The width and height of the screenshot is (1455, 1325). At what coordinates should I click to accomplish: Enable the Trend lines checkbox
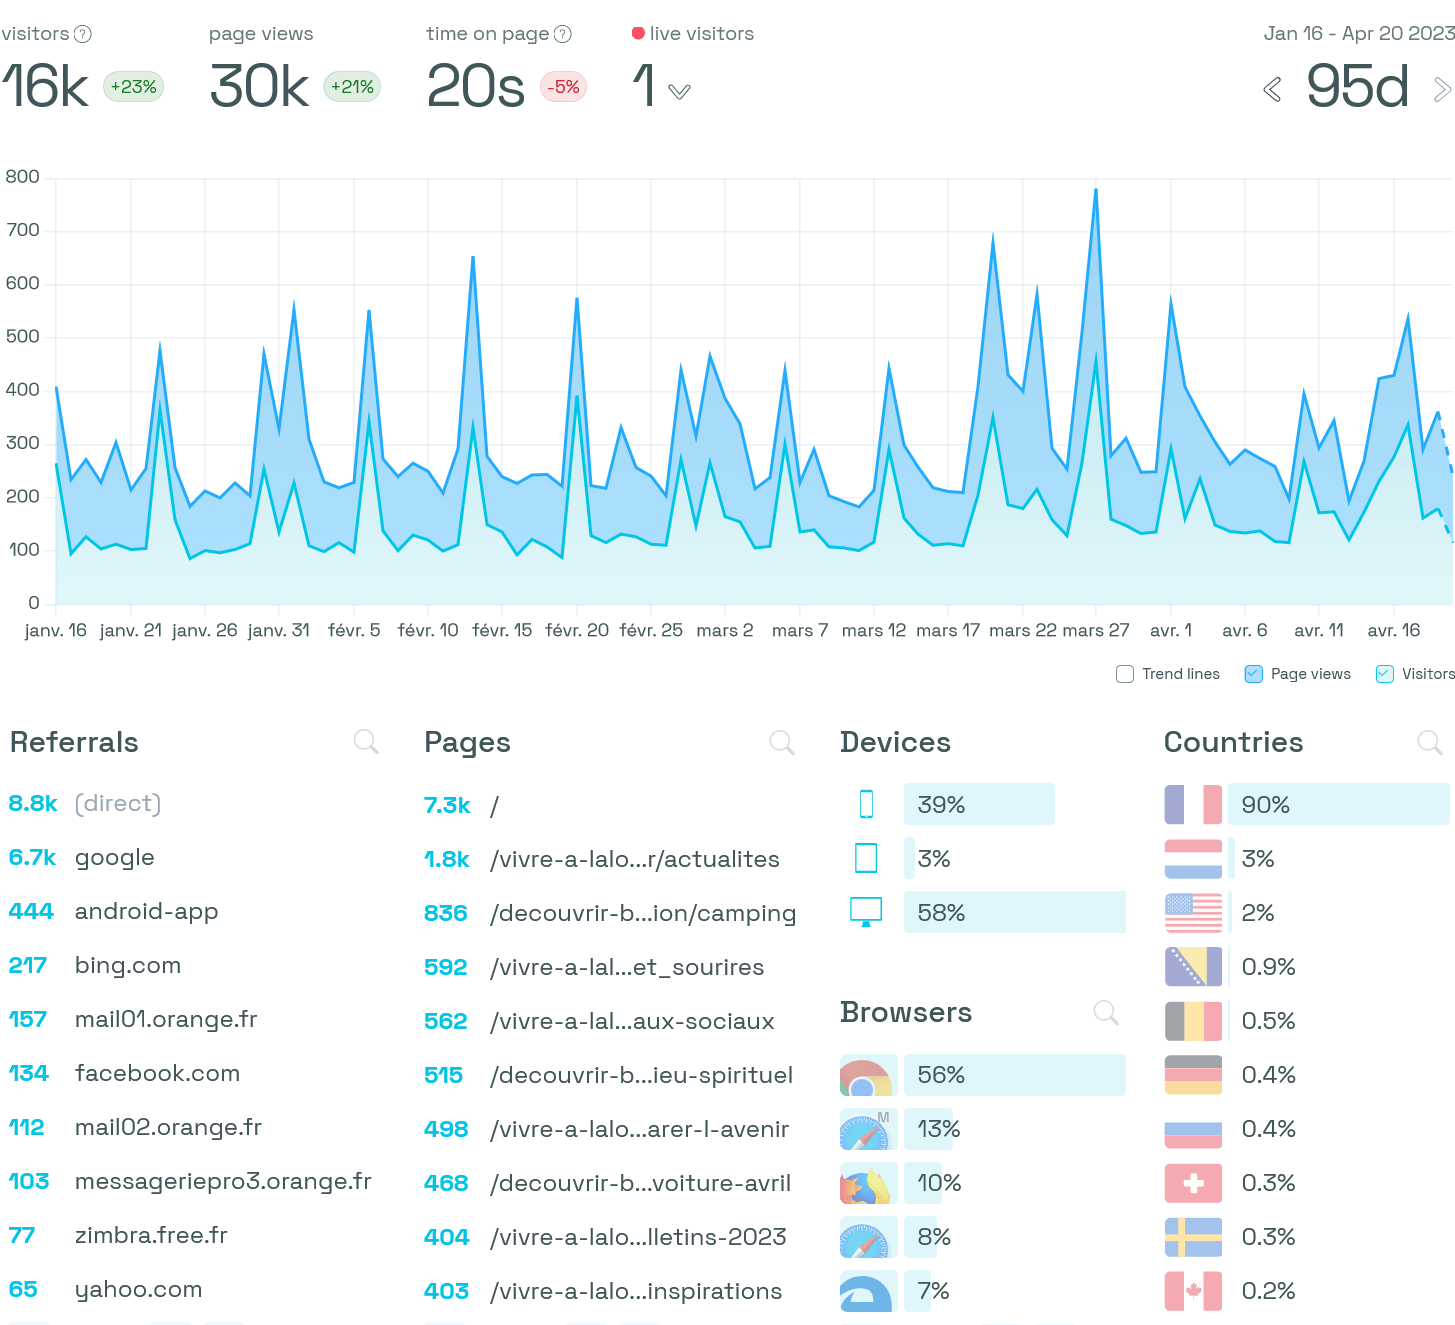click(x=1125, y=674)
